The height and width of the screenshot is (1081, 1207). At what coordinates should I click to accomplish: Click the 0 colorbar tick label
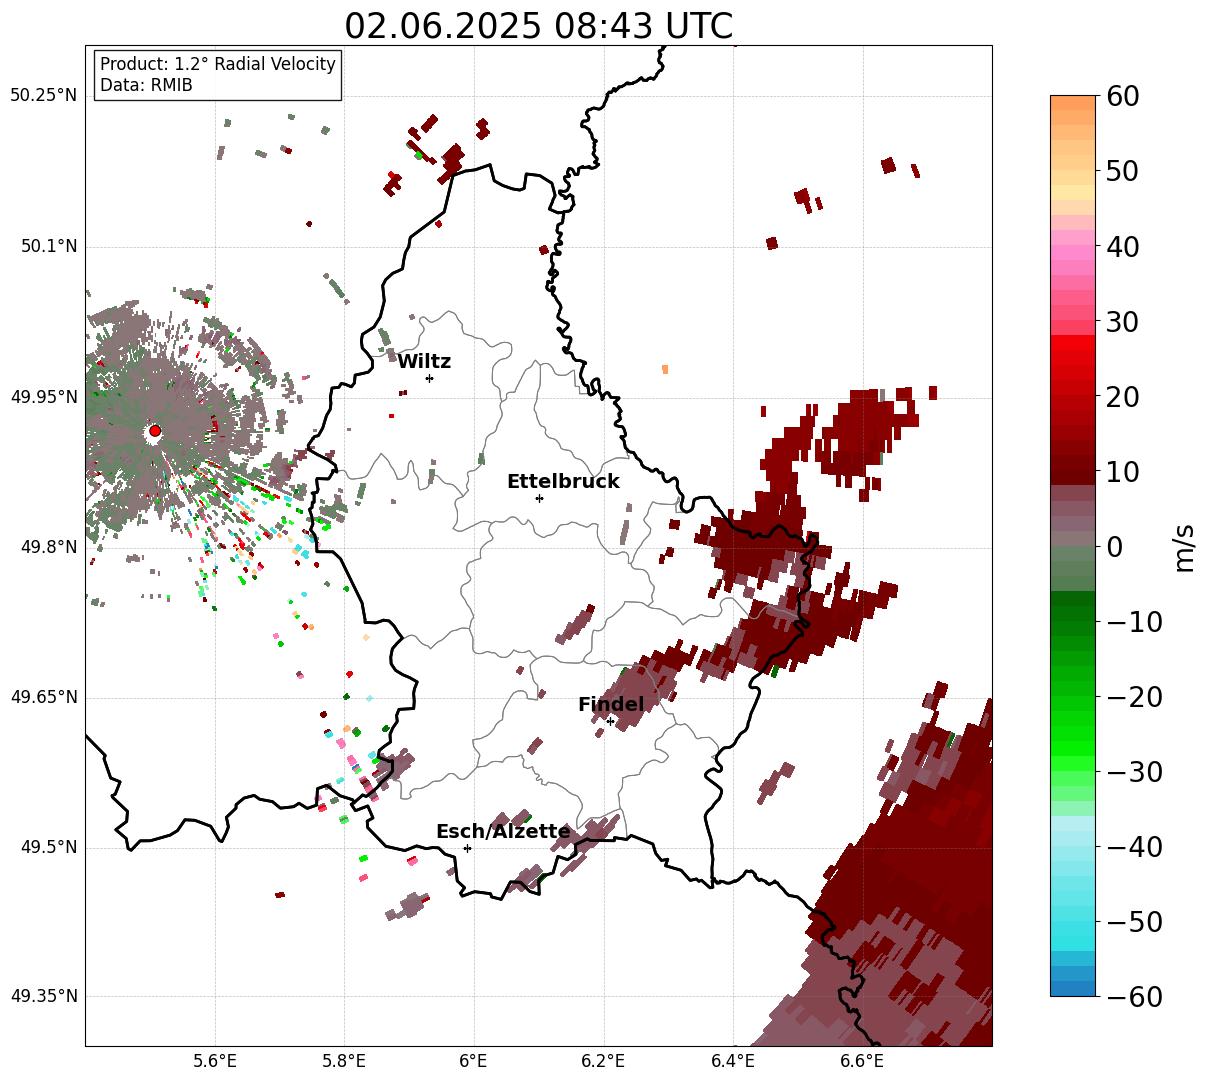[x=1113, y=546]
